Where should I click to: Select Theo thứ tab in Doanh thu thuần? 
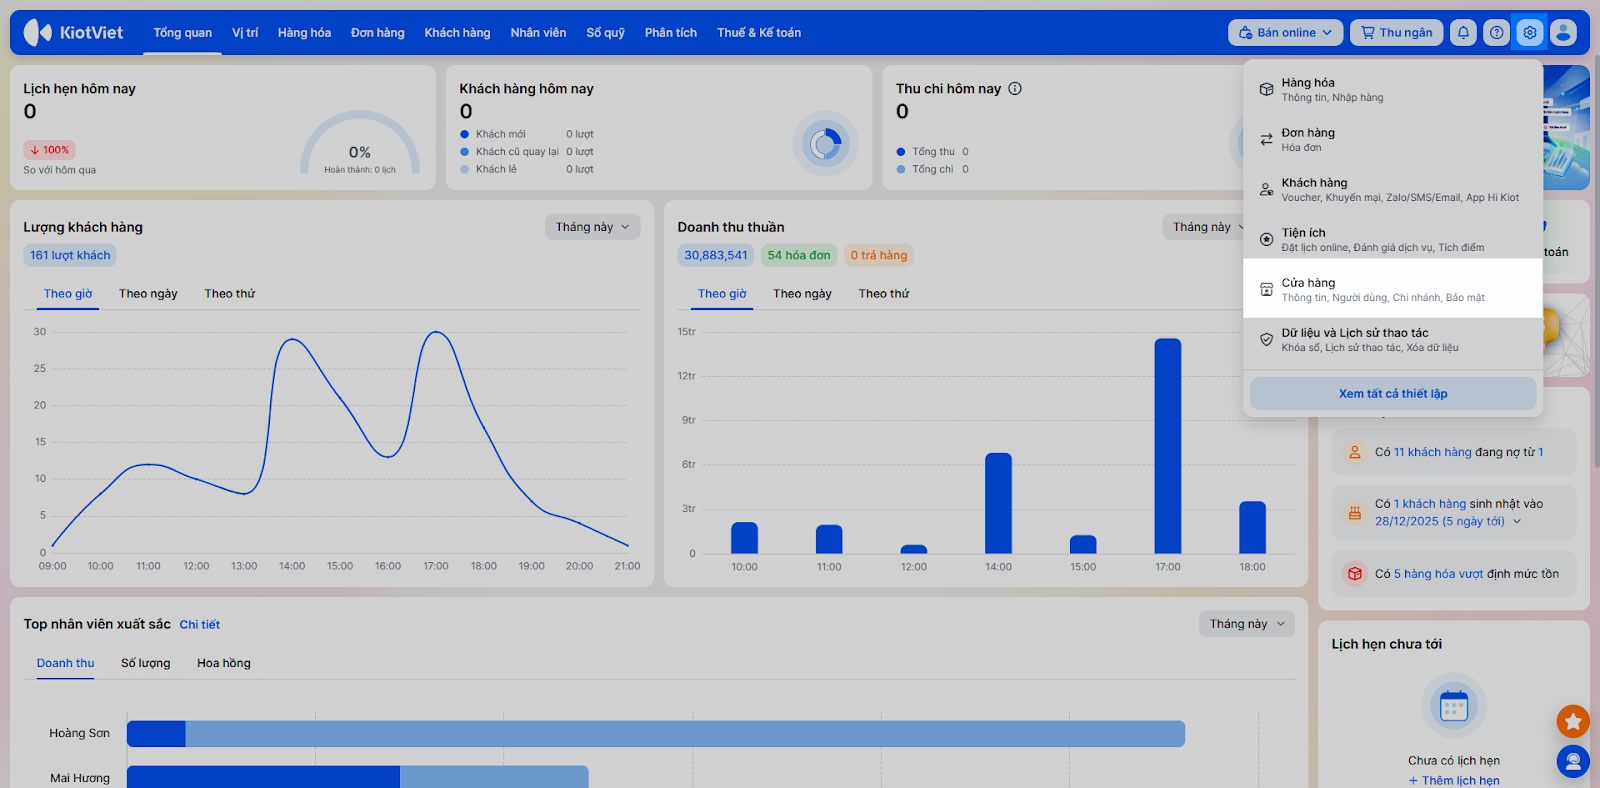pyautogui.click(x=884, y=294)
